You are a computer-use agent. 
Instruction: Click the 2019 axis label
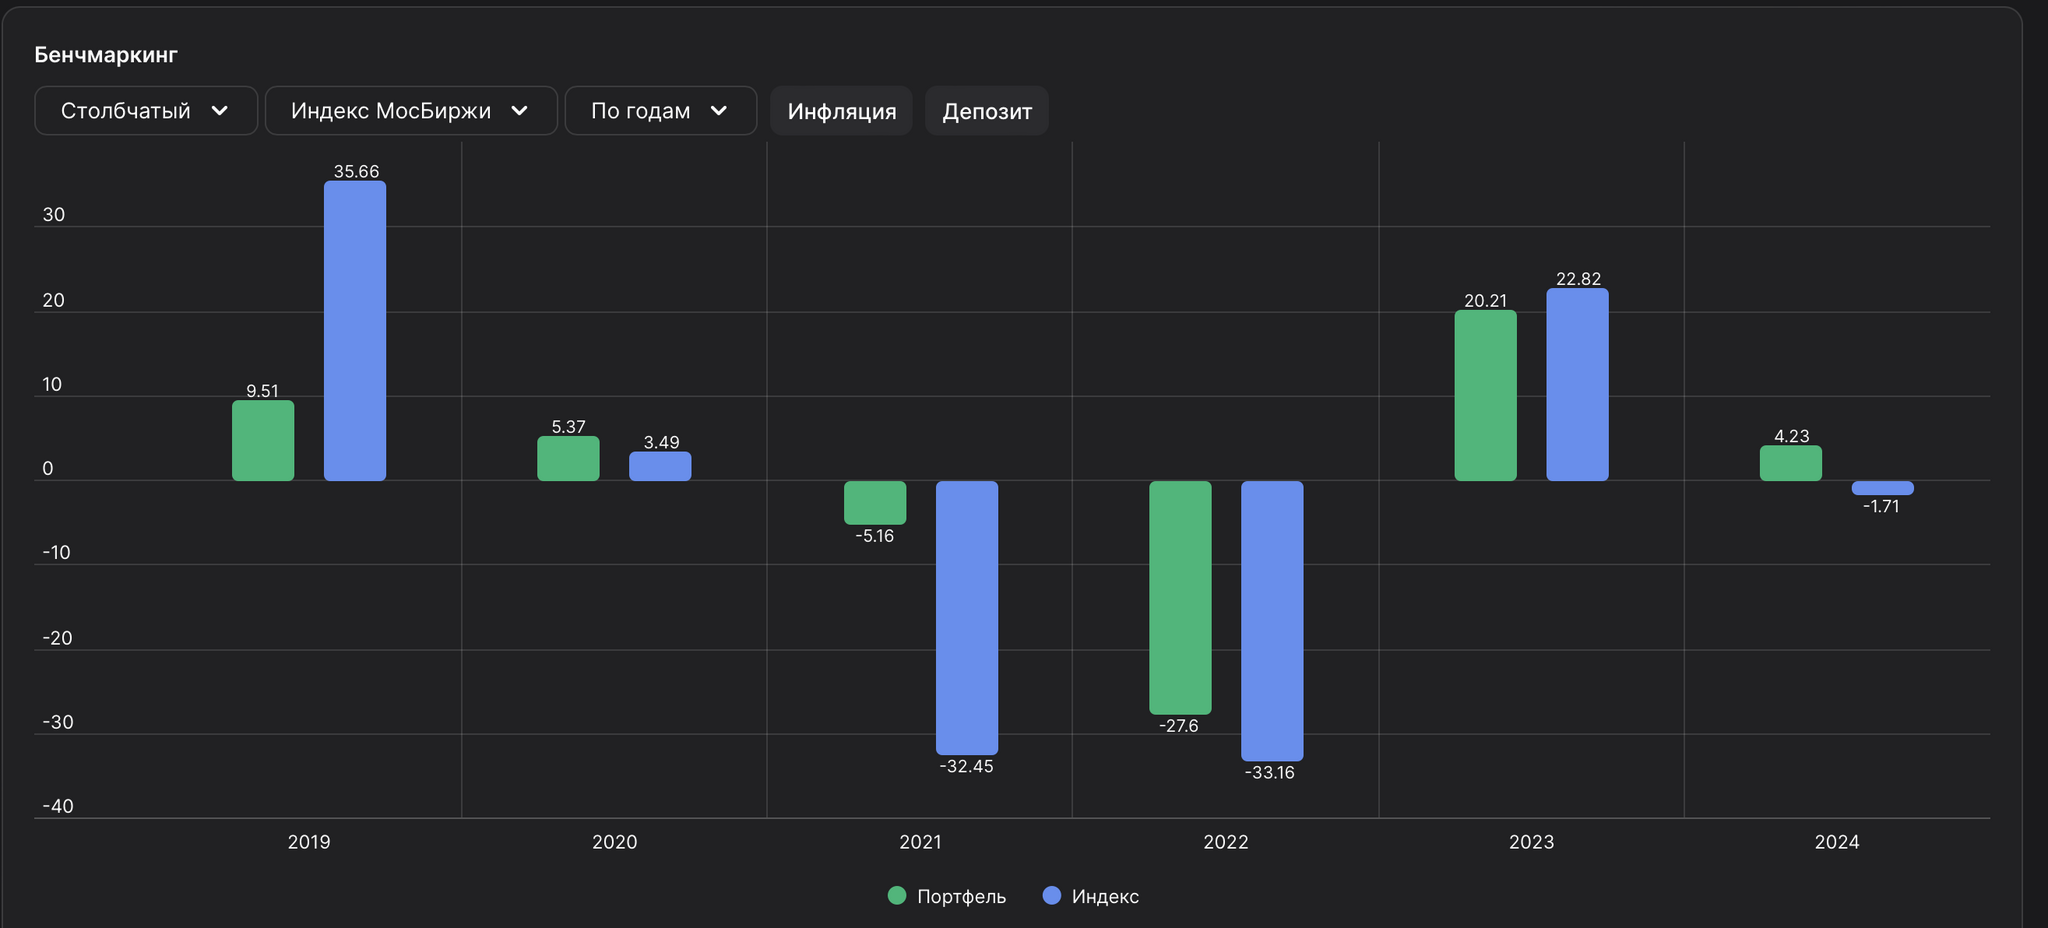coord(309,842)
